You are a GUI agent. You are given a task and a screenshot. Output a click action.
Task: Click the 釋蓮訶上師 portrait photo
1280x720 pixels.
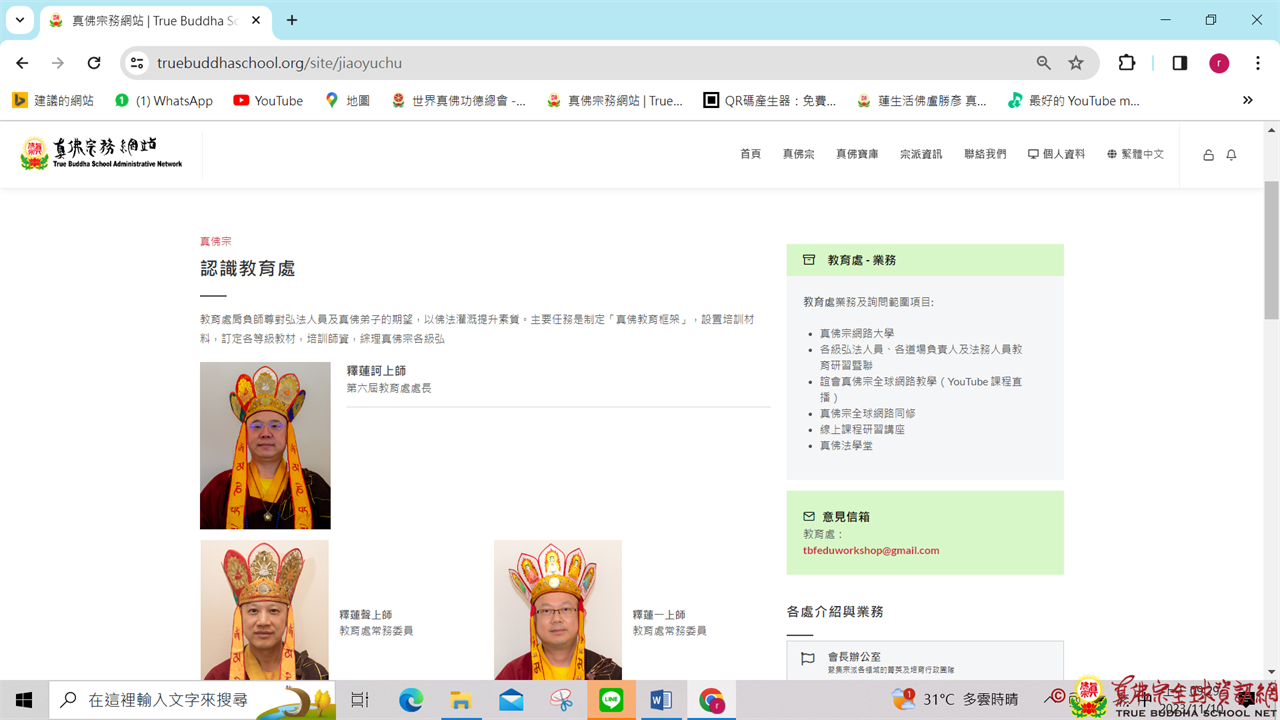click(265, 445)
